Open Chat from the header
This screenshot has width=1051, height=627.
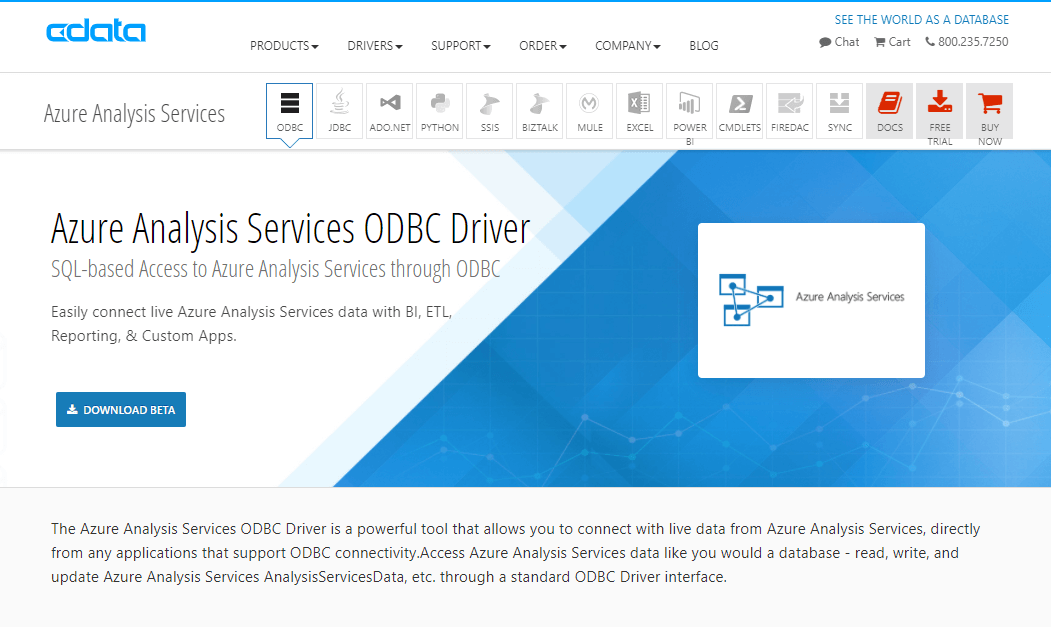coord(839,42)
